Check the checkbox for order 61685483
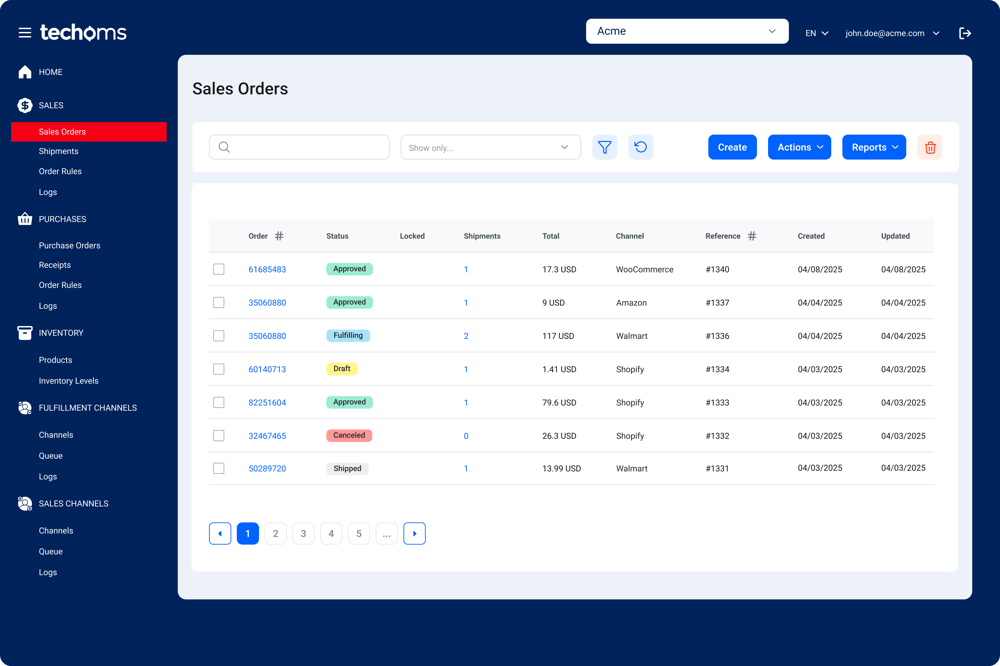Viewport: 1000px width, 666px height. (x=219, y=268)
